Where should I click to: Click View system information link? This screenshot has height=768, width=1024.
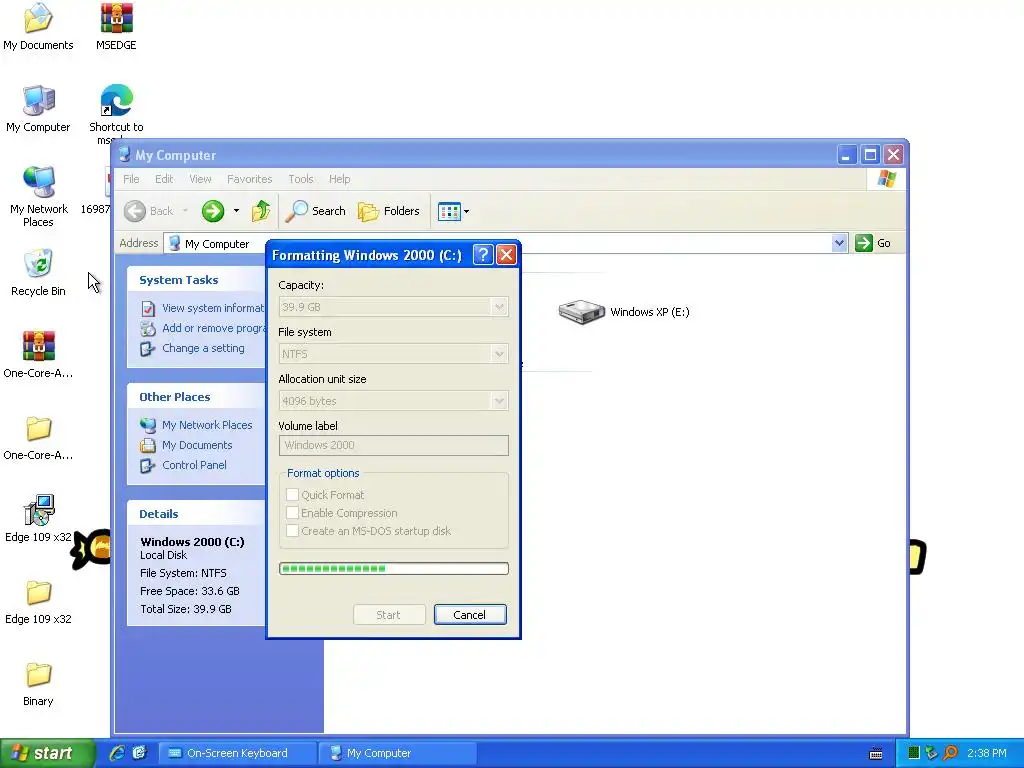click(x=213, y=308)
